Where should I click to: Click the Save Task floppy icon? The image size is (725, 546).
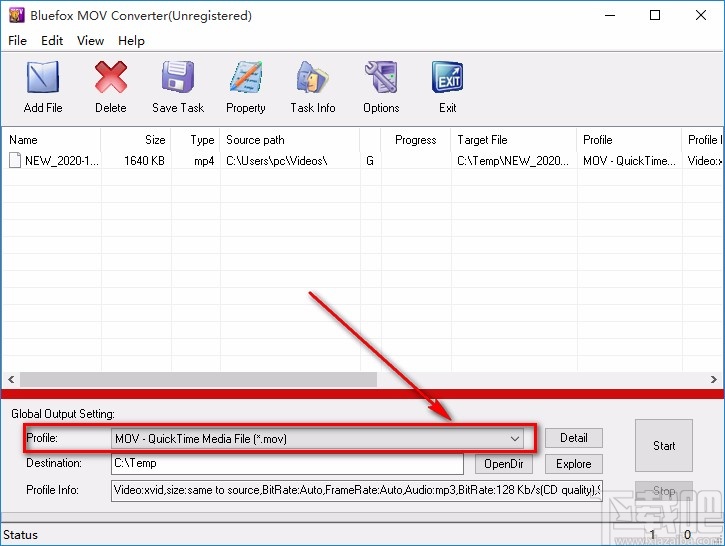pyautogui.click(x=178, y=77)
